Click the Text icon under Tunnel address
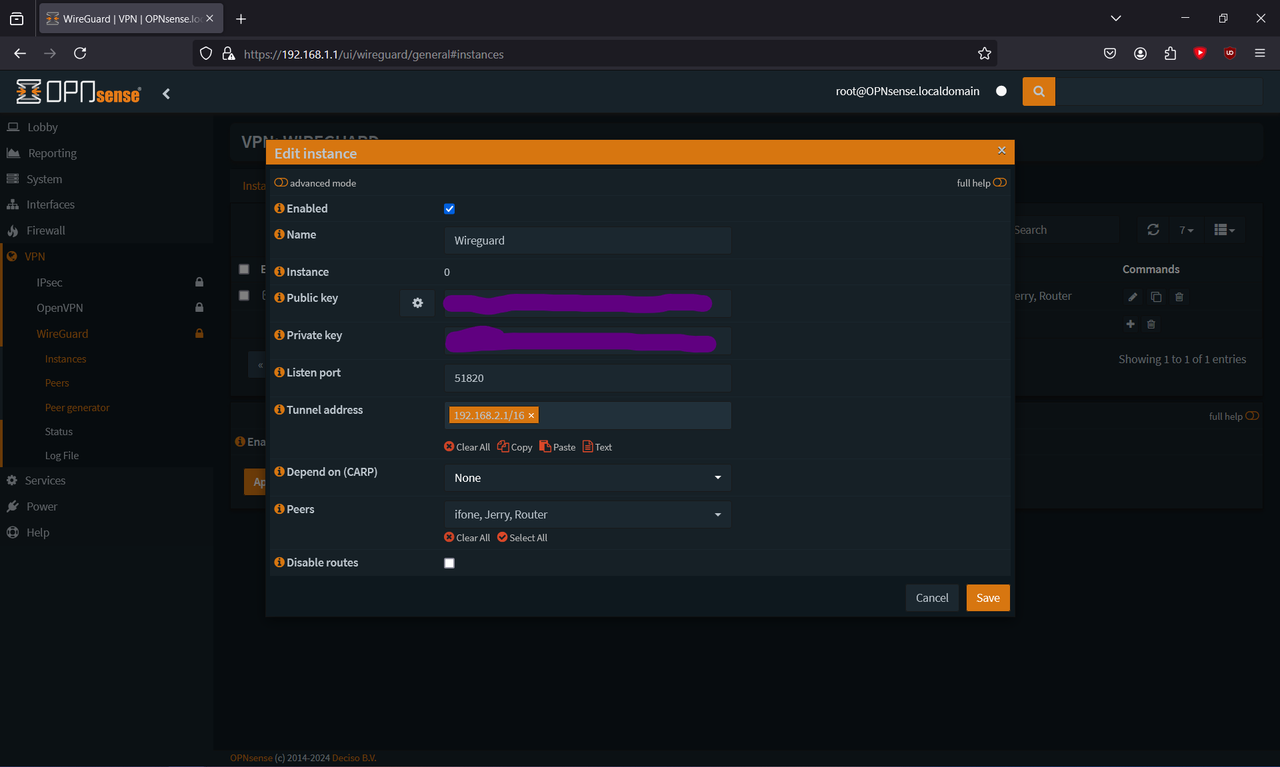 [x=596, y=447]
